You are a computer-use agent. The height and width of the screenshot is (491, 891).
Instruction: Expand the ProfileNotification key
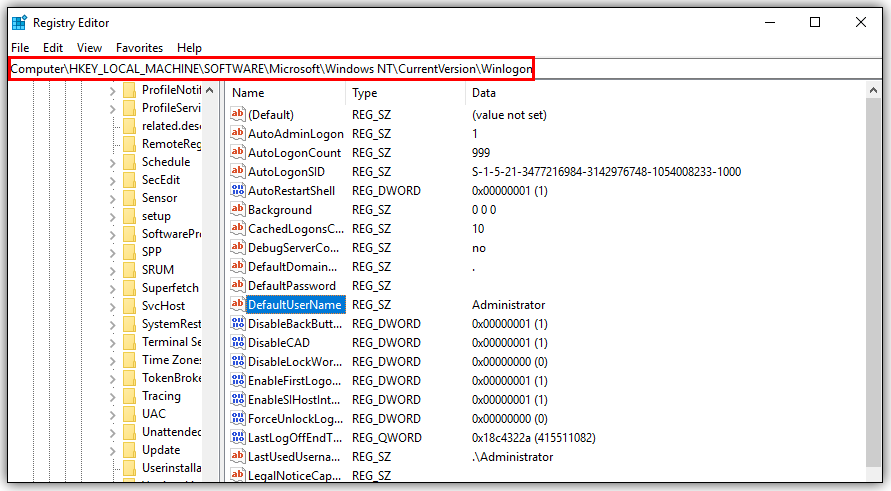point(113,91)
